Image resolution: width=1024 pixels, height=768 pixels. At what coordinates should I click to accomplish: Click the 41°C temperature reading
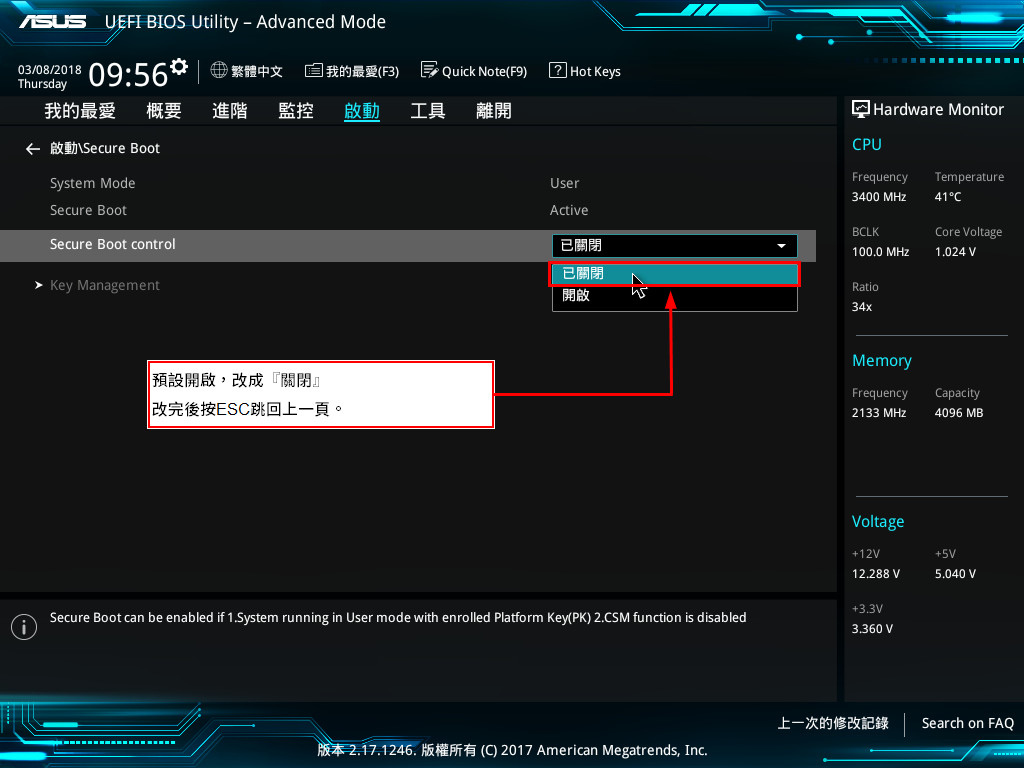pyautogui.click(x=948, y=197)
